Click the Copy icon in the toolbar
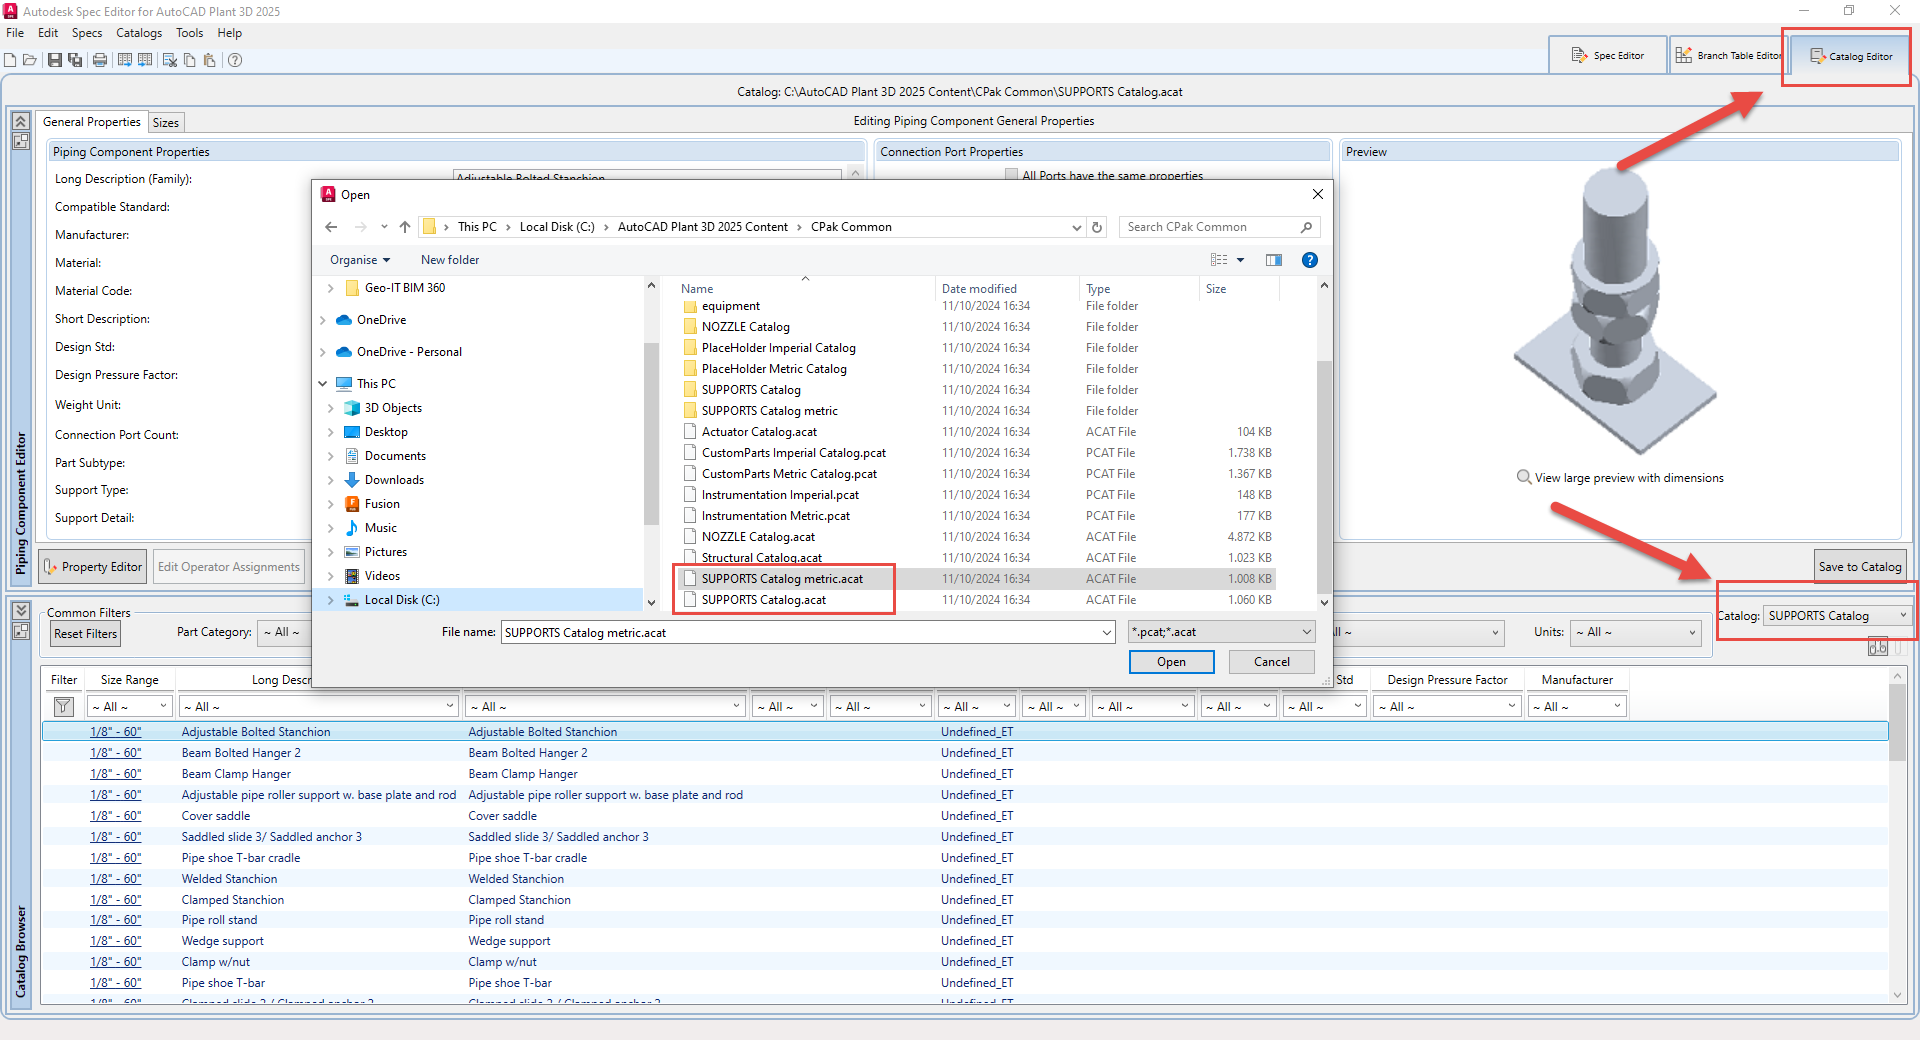The width and height of the screenshot is (1920, 1040). [x=190, y=60]
